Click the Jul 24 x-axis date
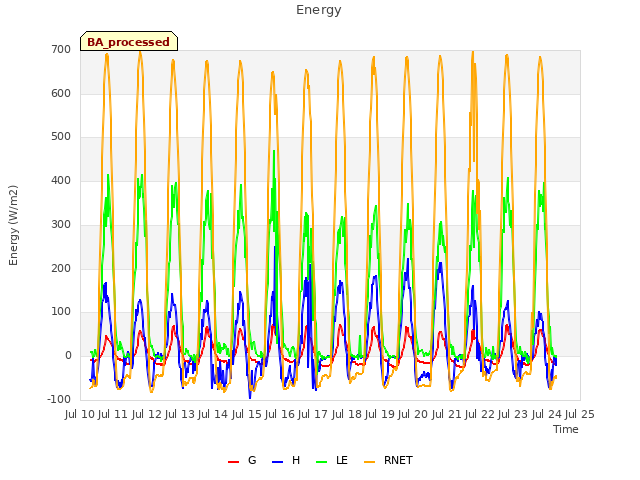This screenshot has width=640, height=480. tap(547, 415)
